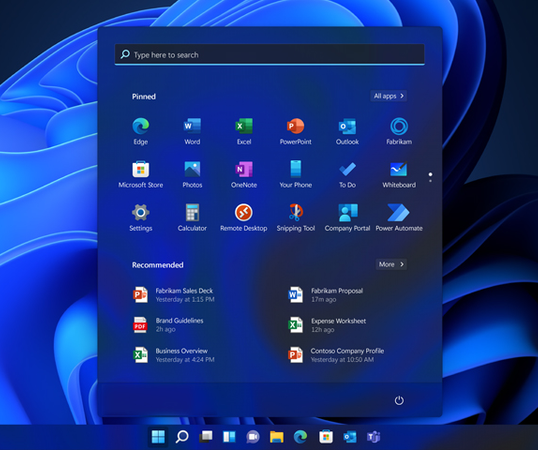
Task: Launch Power Automate app
Action: point(399,217)
